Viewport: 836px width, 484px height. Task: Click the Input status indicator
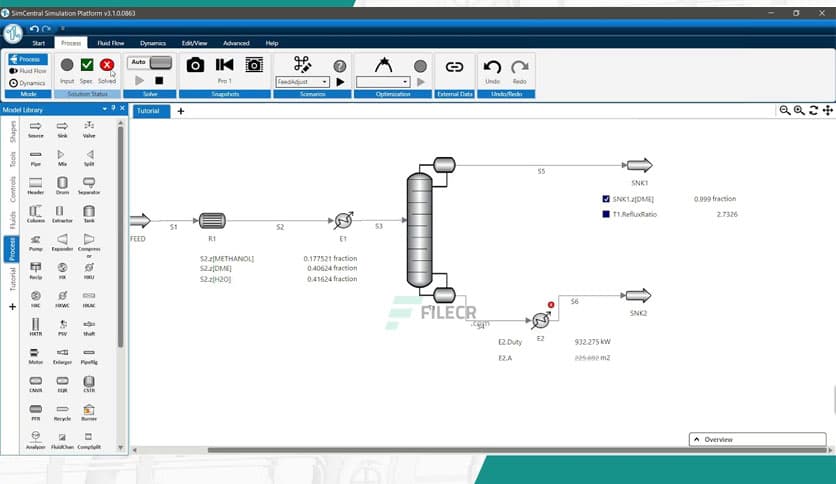pos(67,65)
